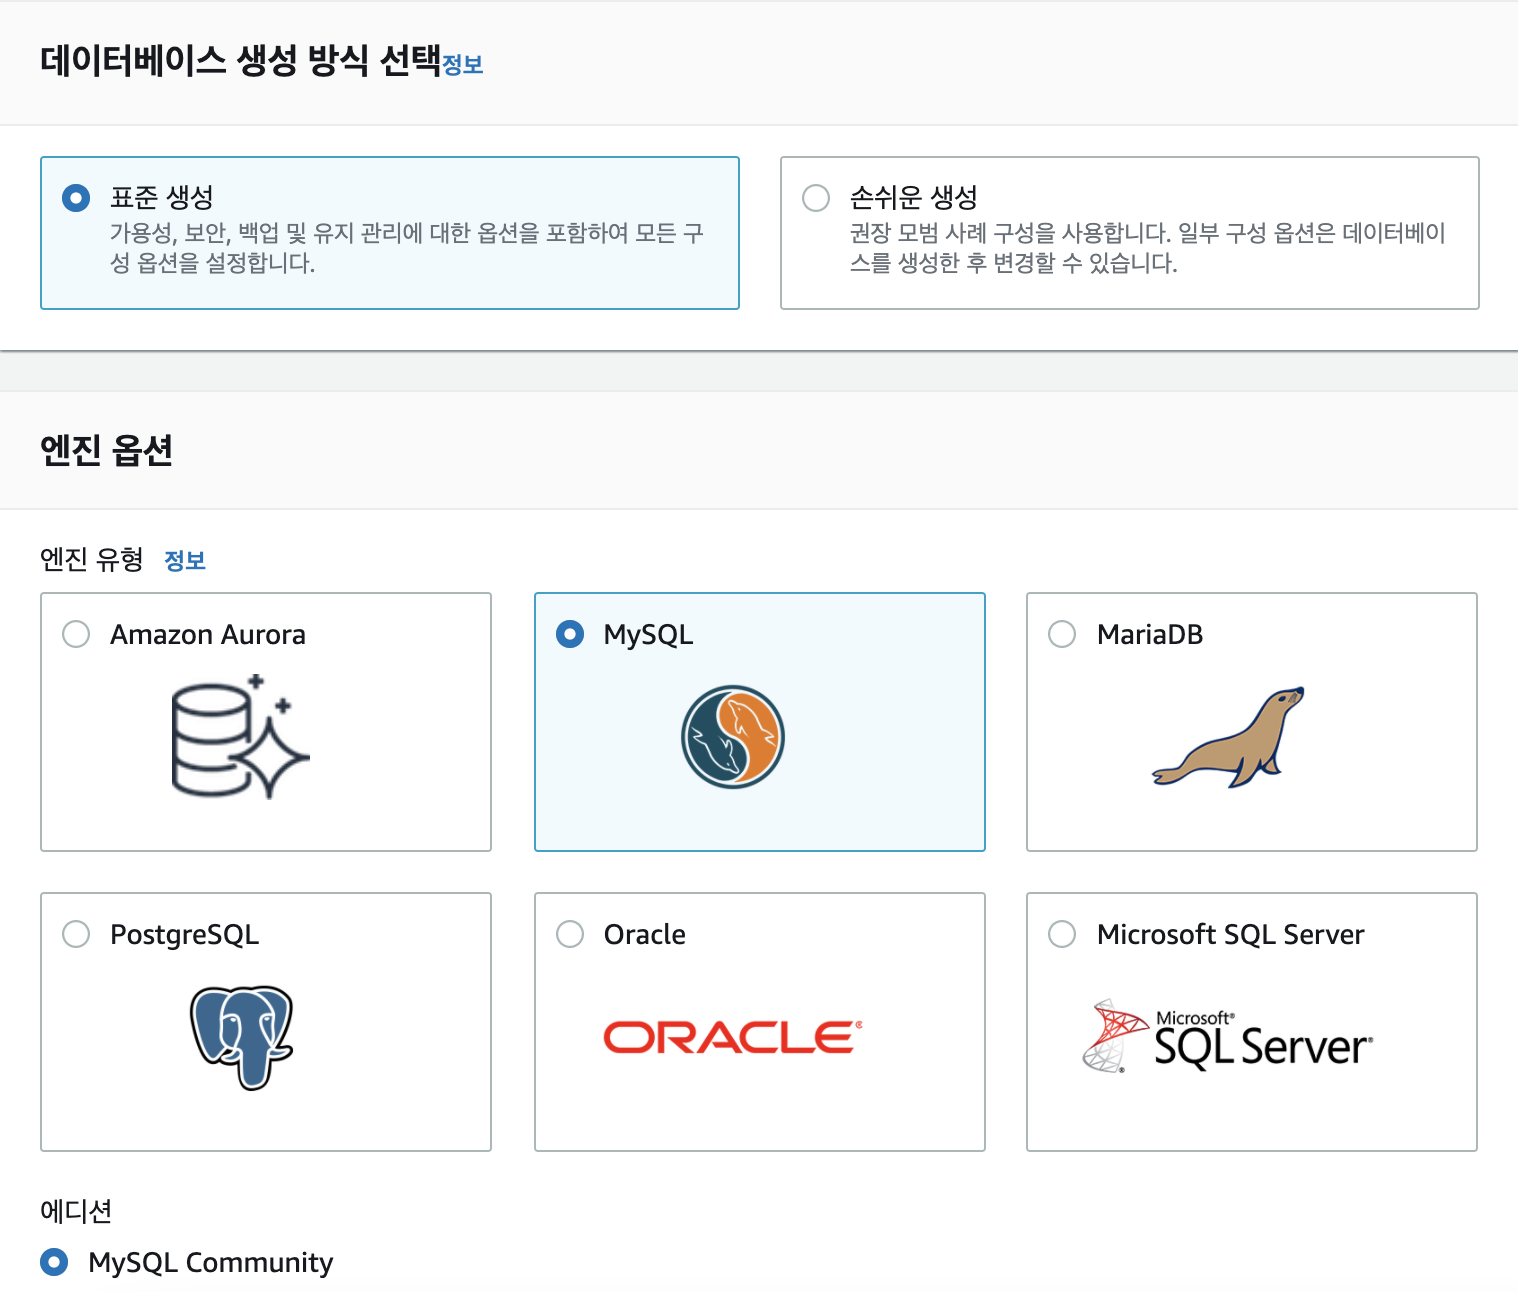
Task: Click the Microsoft SQL Server logo
Action: (x=1228, y=1037)
